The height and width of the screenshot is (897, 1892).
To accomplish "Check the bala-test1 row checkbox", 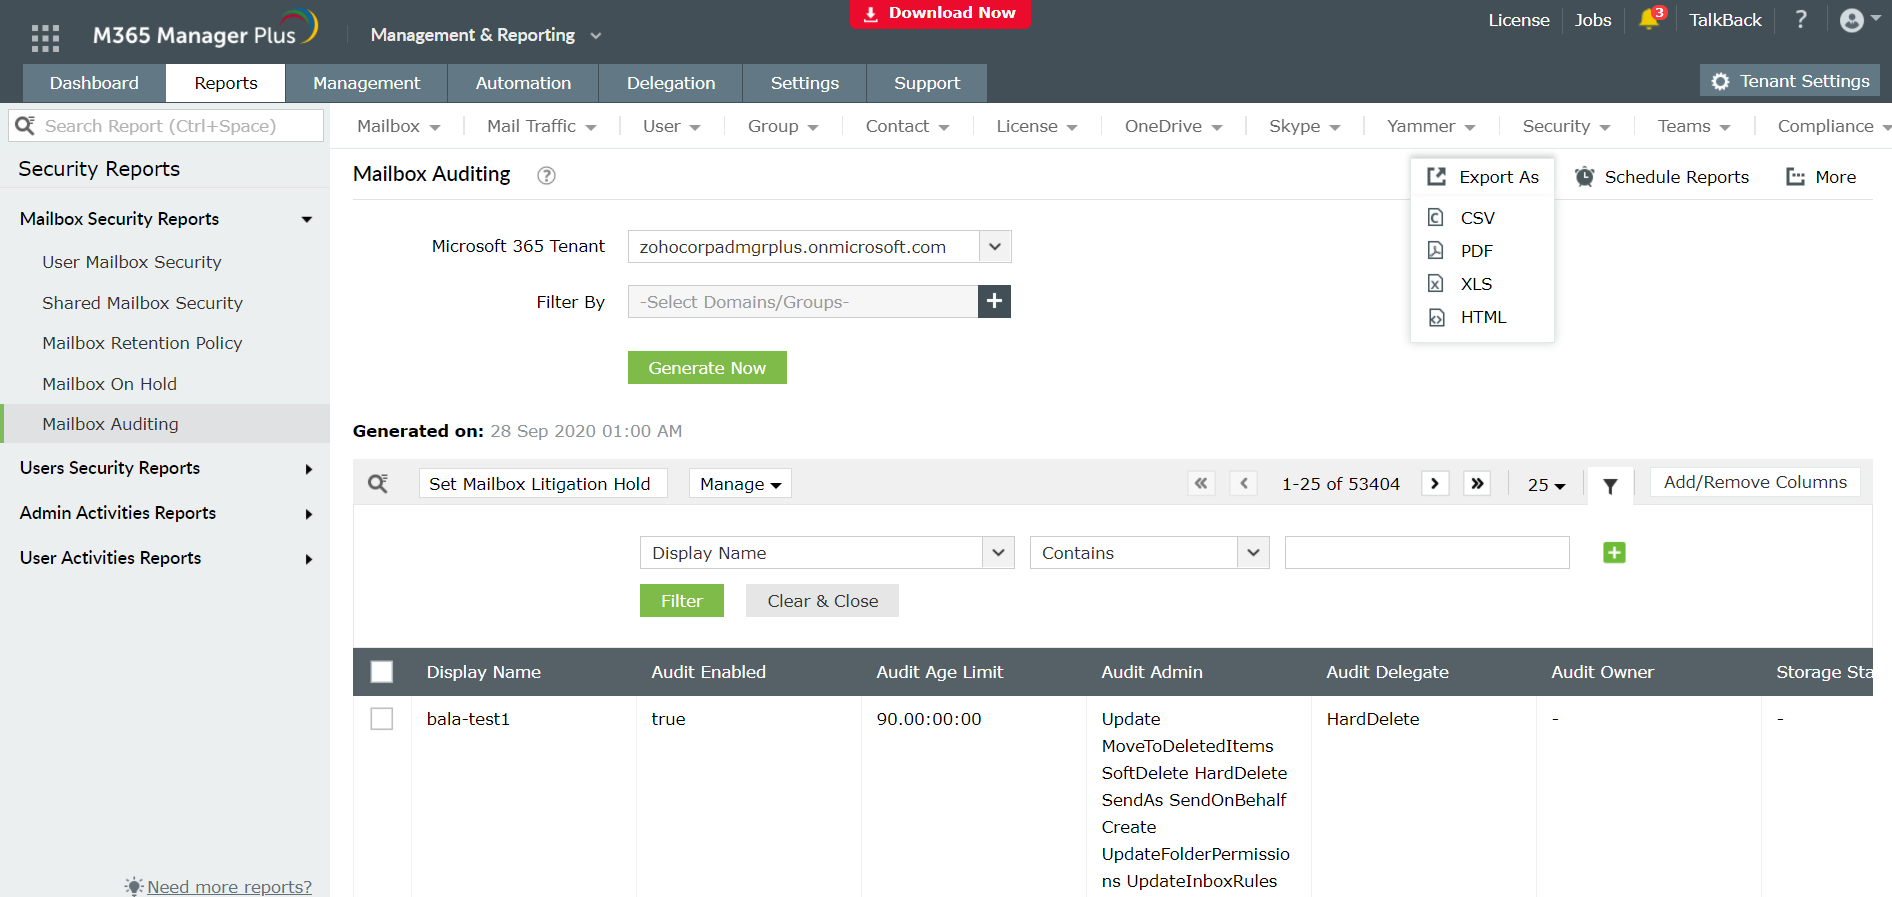I will coord(382,719).
